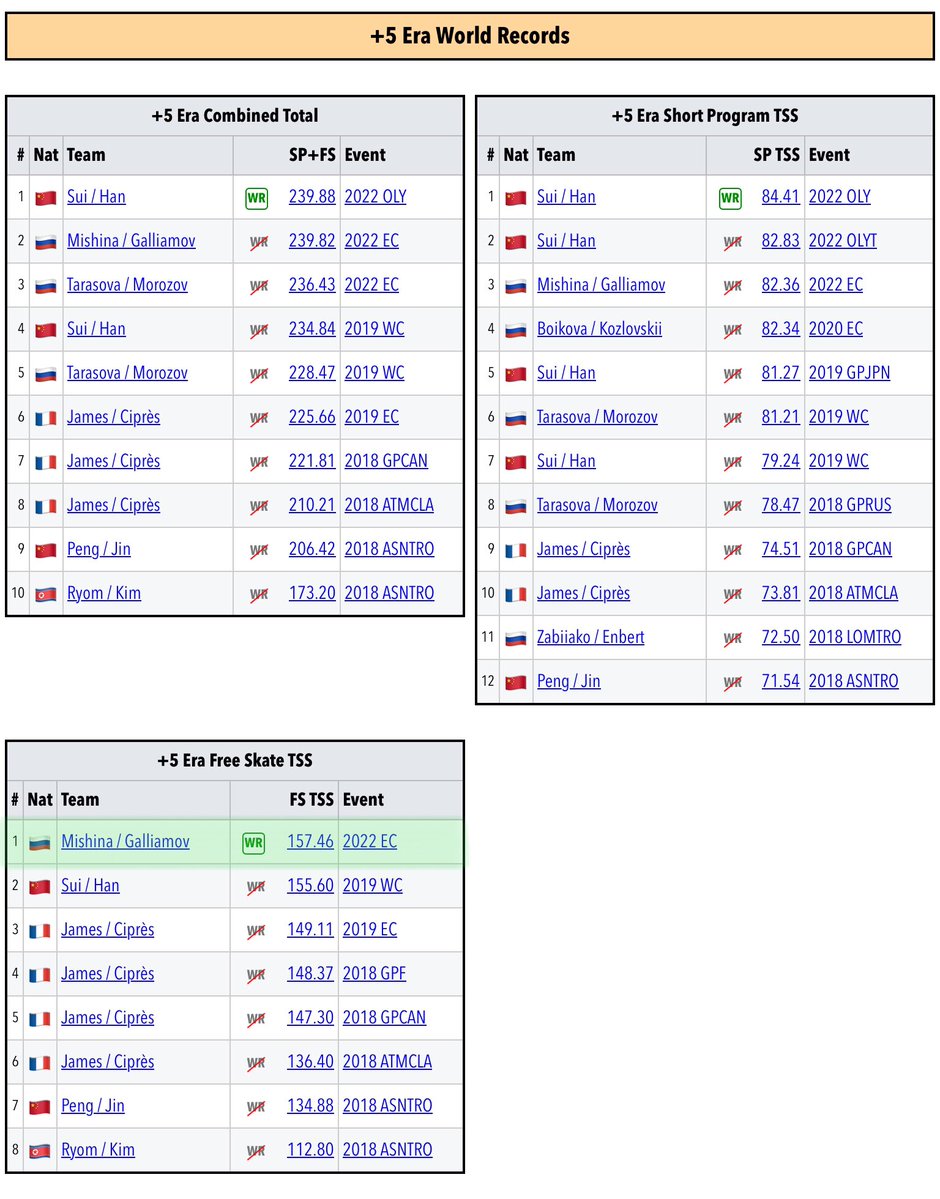This screenshot has height=1199, width=940.
Task: Click the FS TSS column header
Action: point(311,801)
